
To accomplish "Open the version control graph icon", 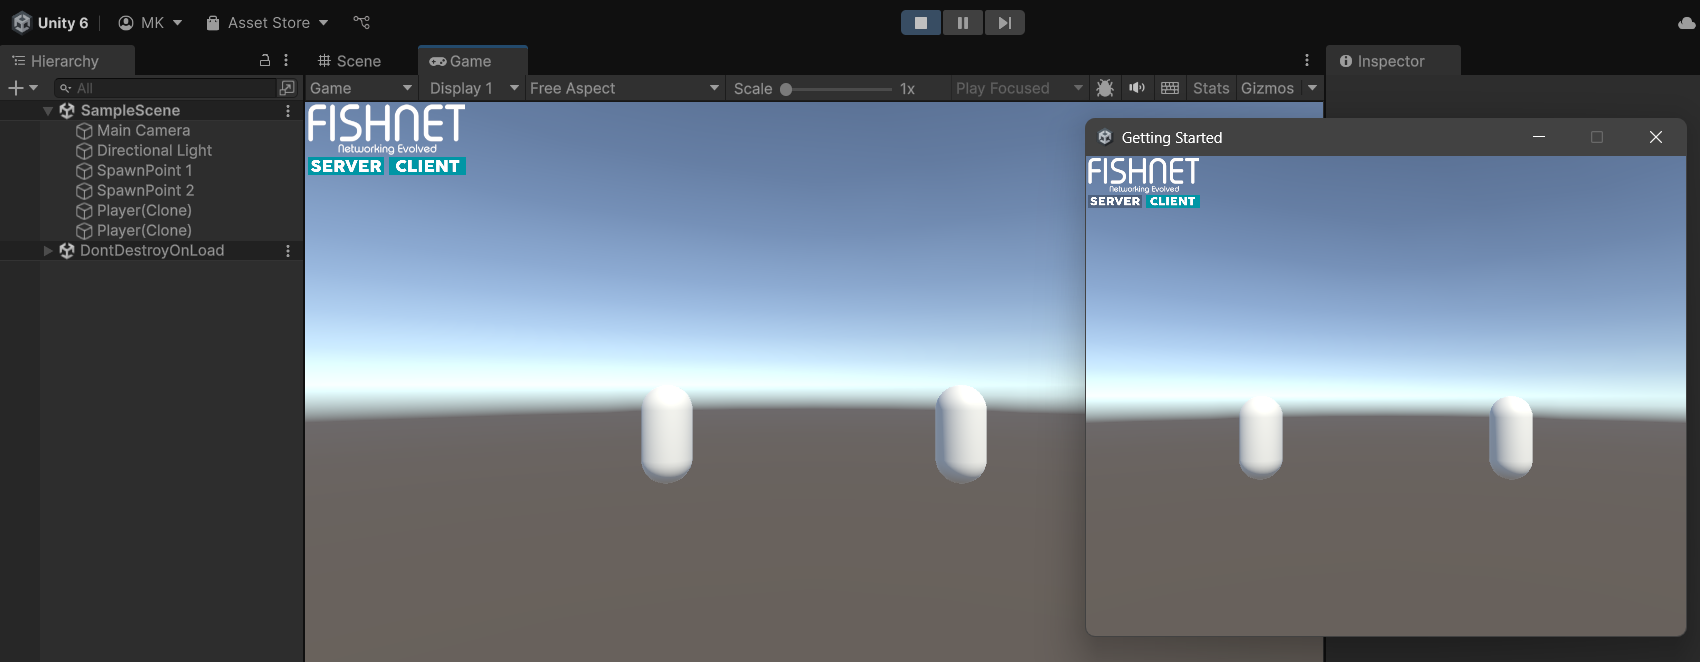I will [362, 22].
